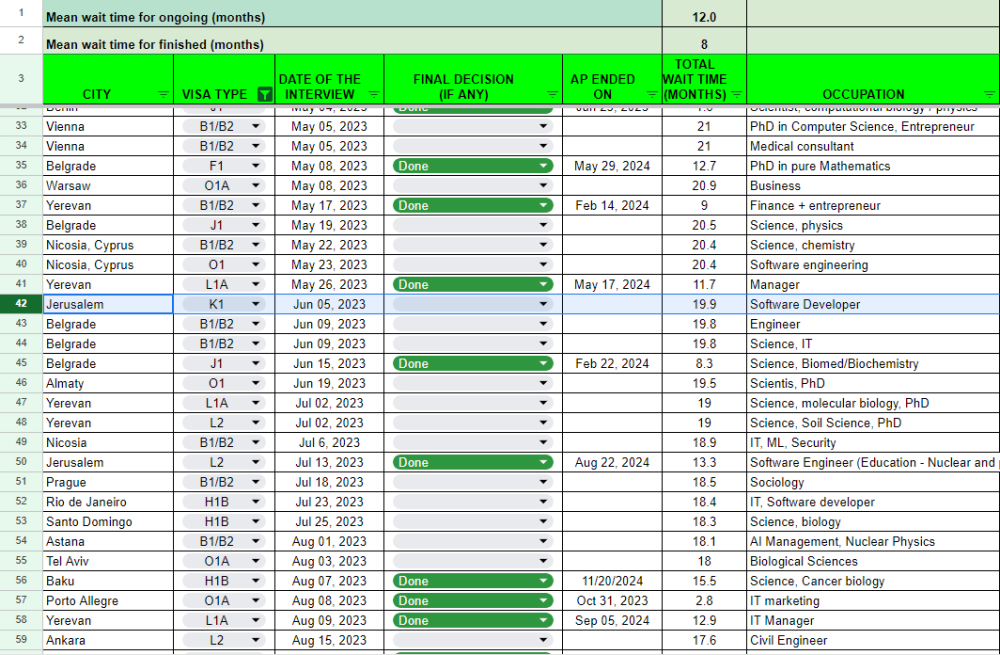
Task: Select the mean finished wait value 8 cell
Action: [x=704, y=41]
